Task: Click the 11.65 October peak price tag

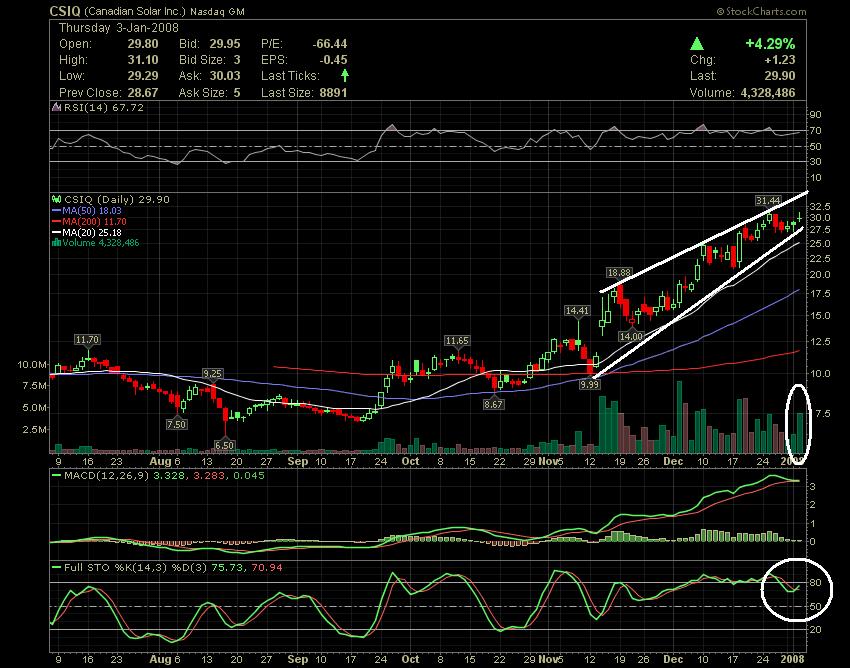Action: [x=457, y=341]
